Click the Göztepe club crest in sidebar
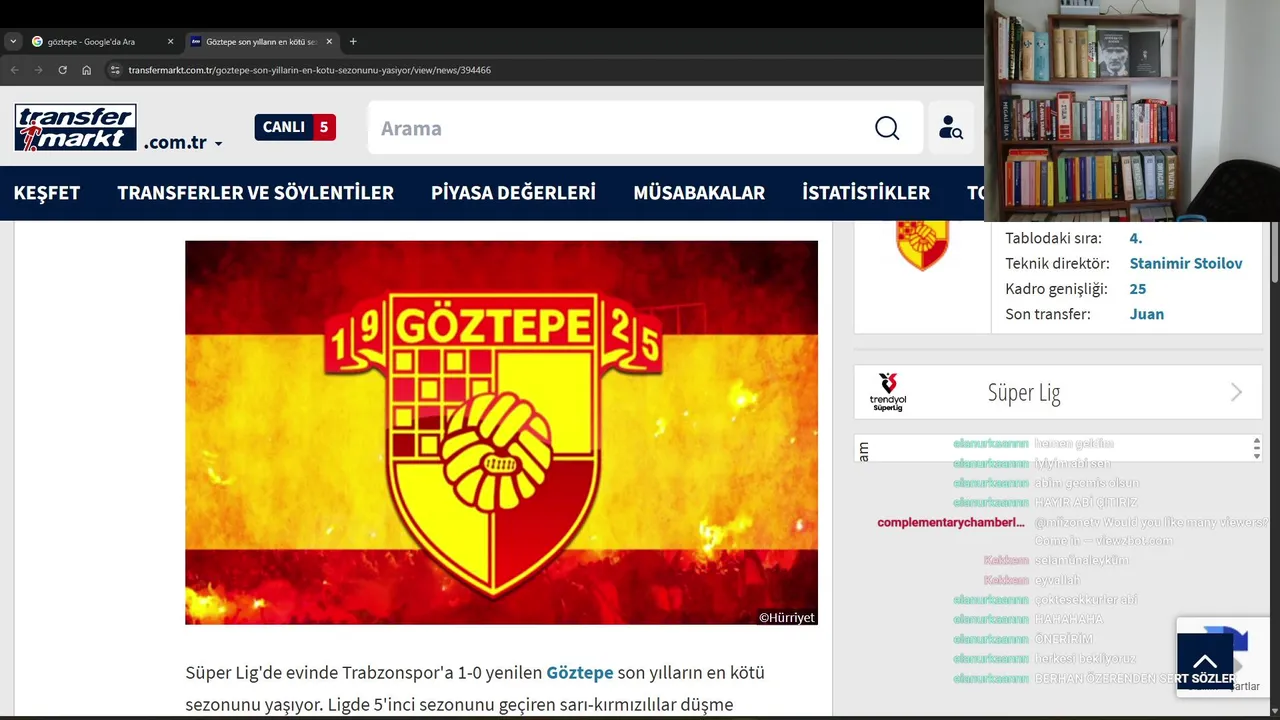This screenshot has width=1280, height=720. coord(922,246)
